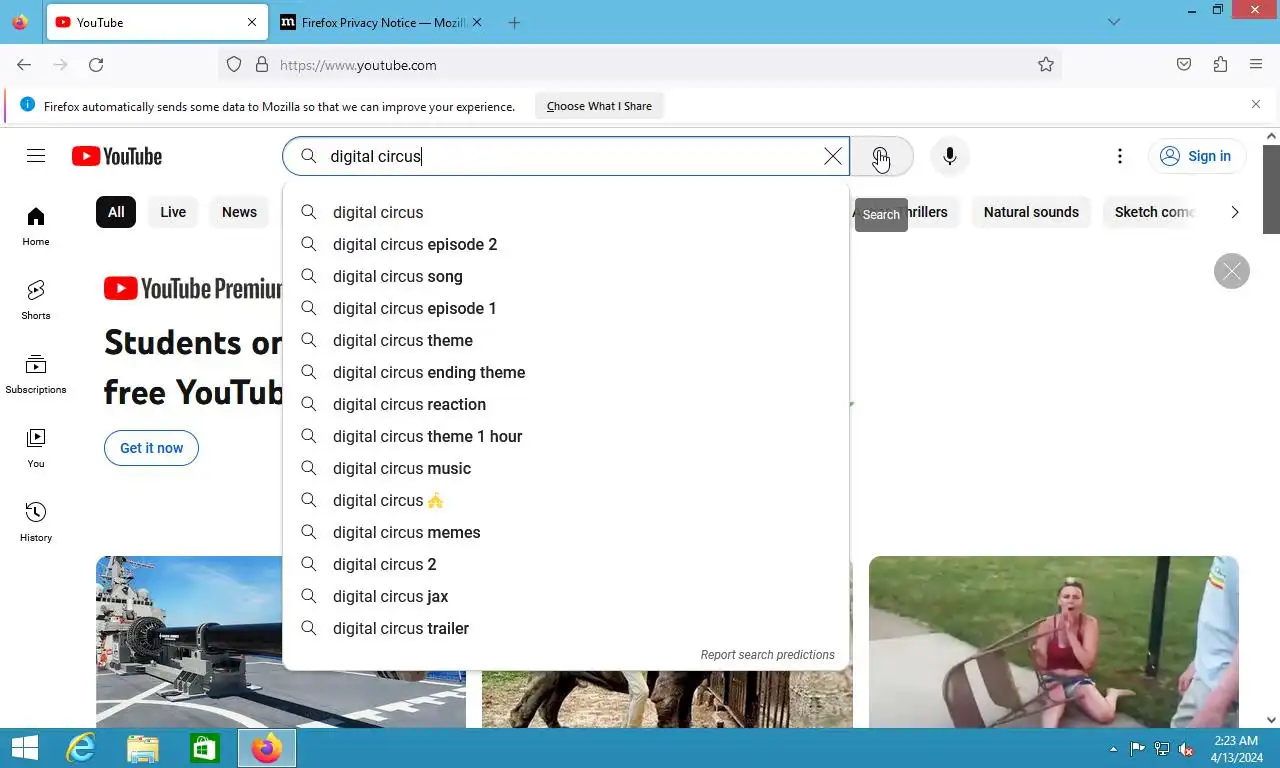The width and height of the screenshot is (1280, 768).
Task: Expand the list all tabs dropdown
Action: click(1114, 22)
